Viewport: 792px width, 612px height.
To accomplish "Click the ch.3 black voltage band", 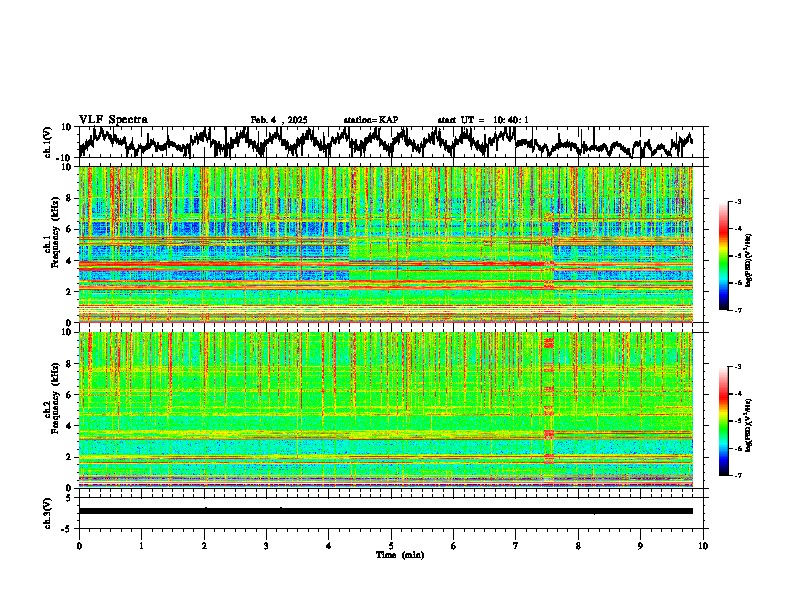I will click(386, 511).
